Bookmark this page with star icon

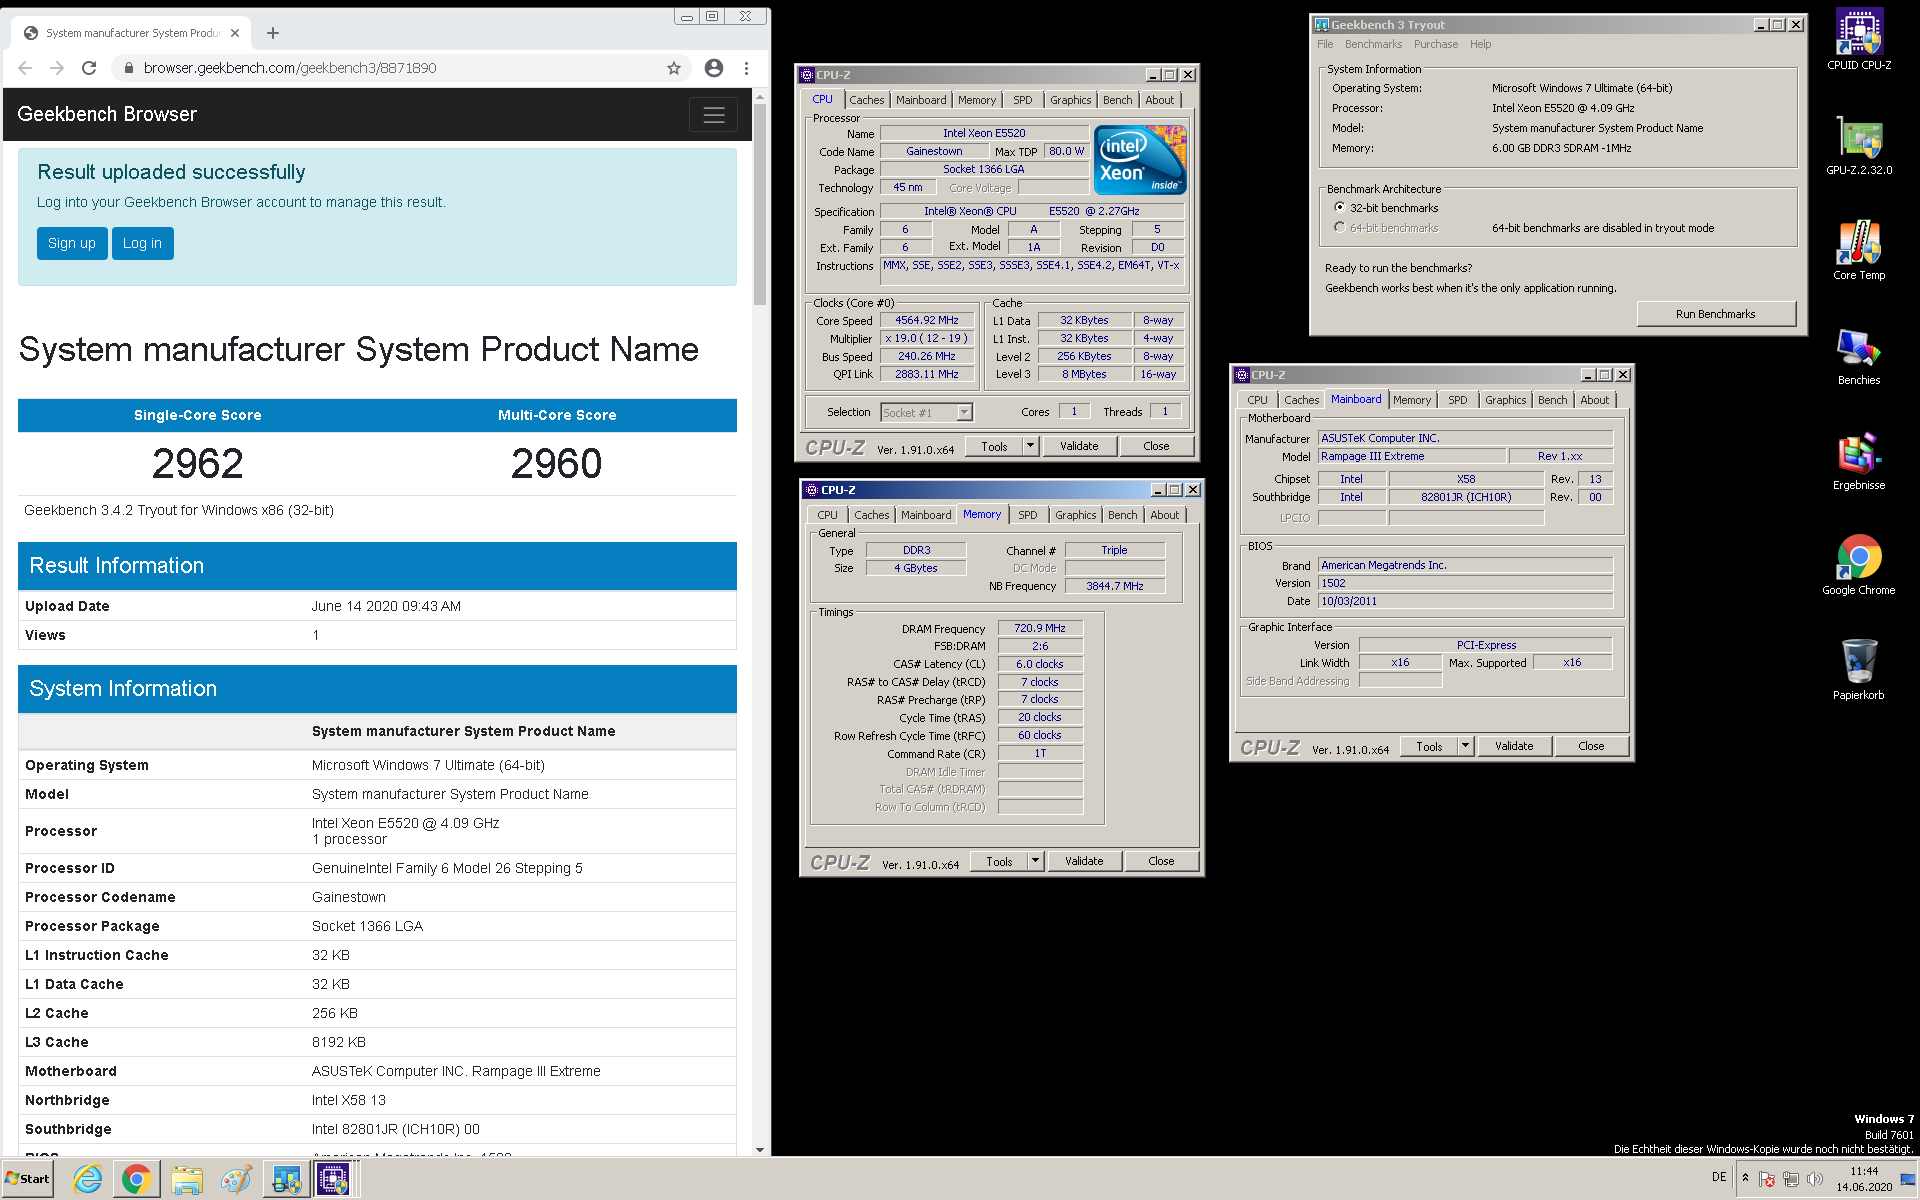pyautogui.click(x=674, y=68)
